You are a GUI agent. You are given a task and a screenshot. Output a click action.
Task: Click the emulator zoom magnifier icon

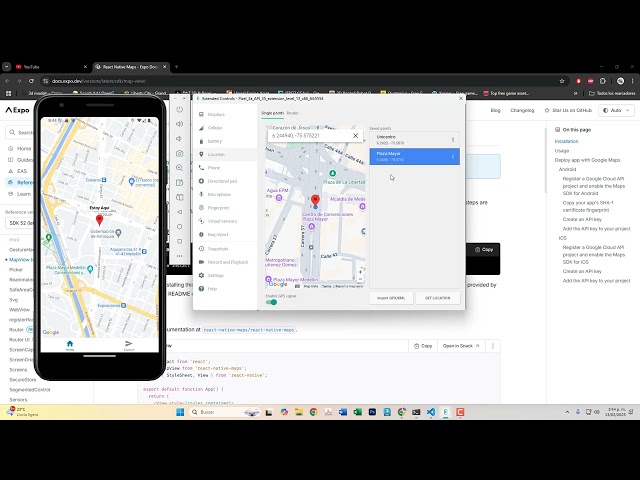180,168
